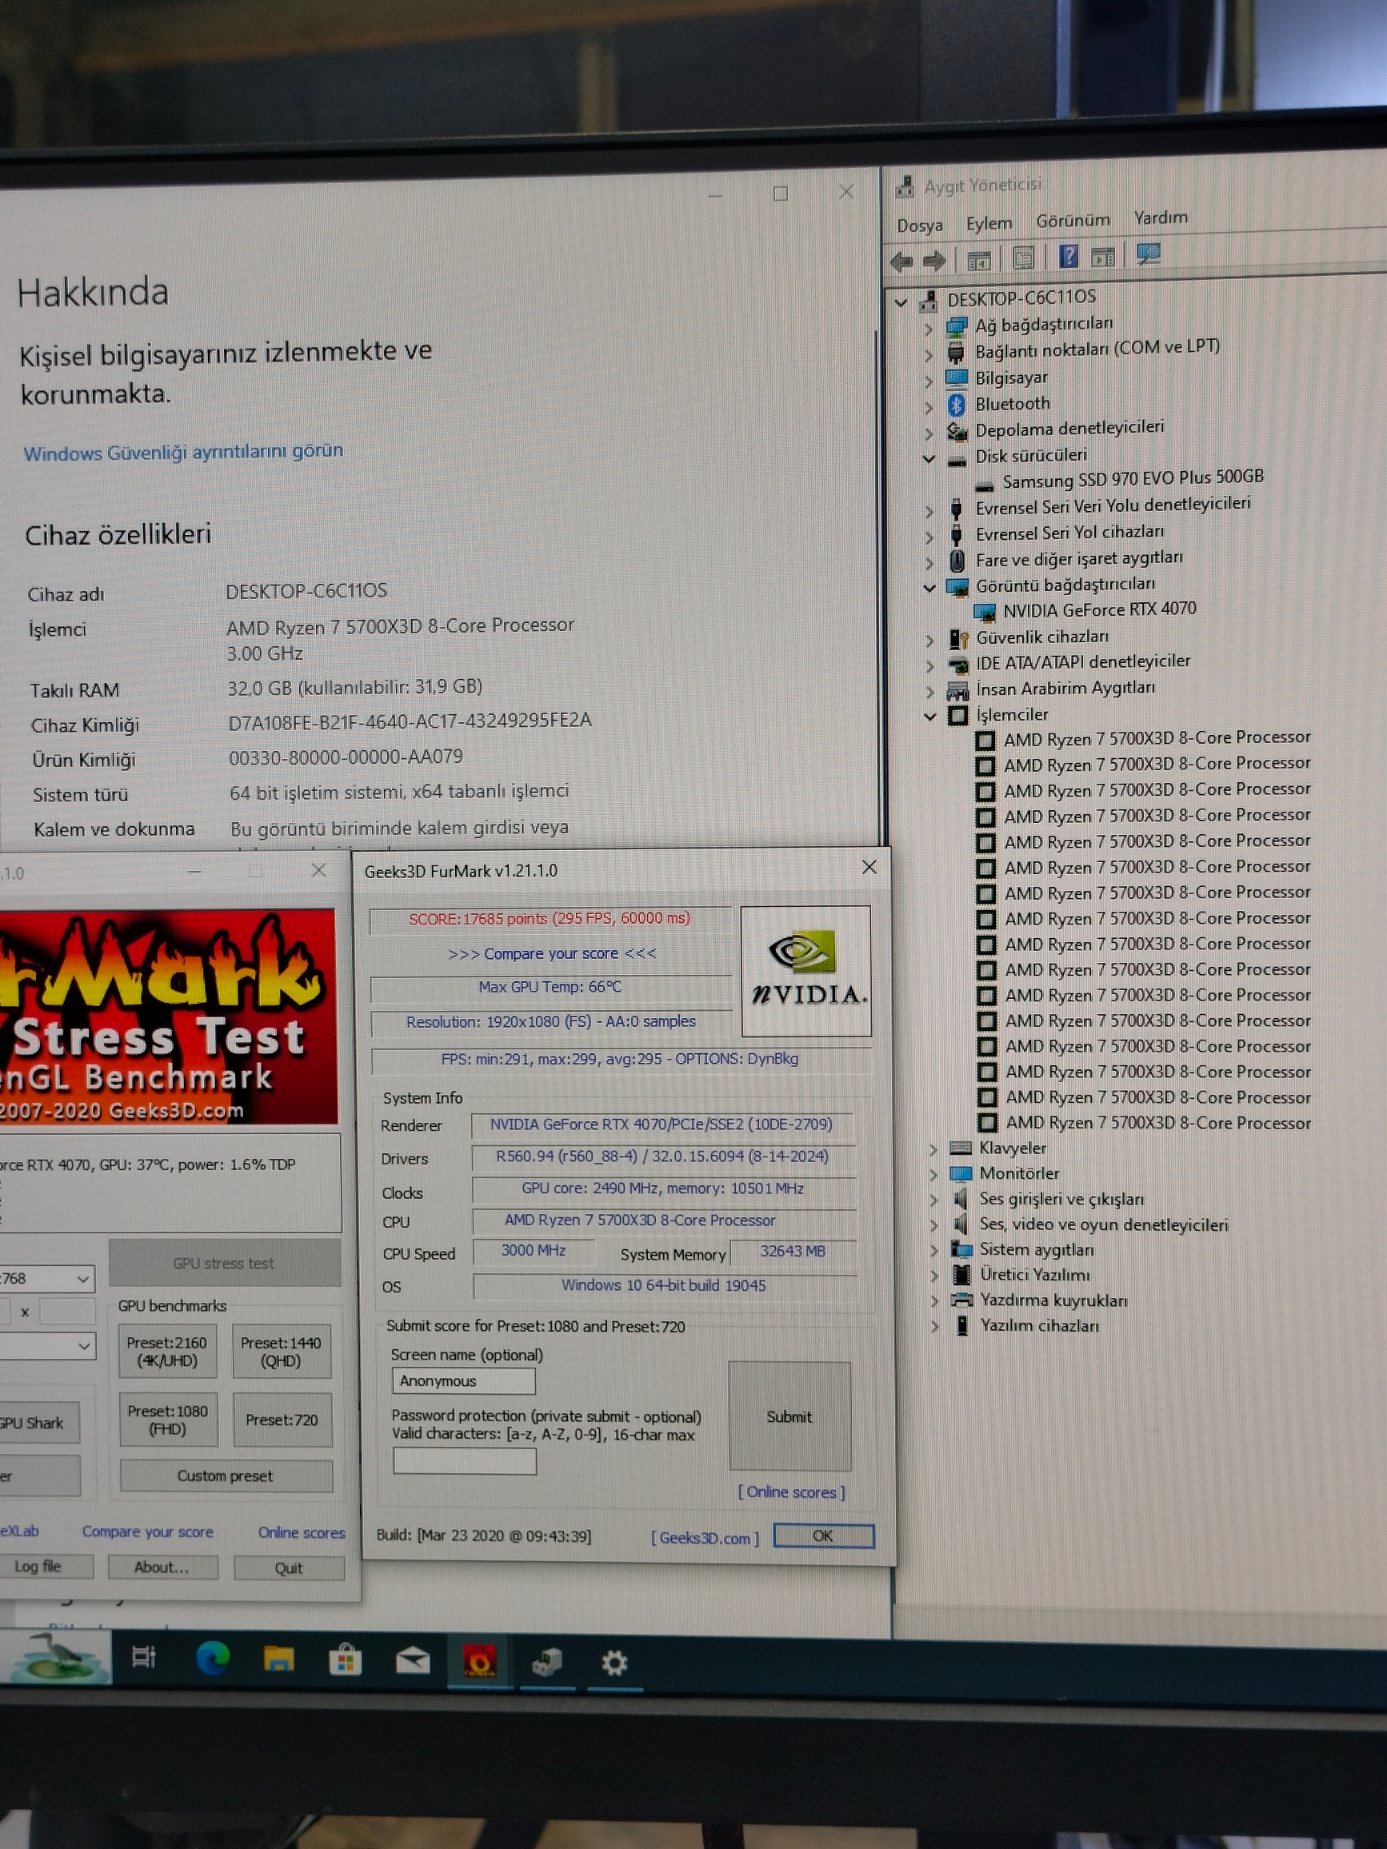Click the About... button in FurMark
Viewport: 1387px width, 1849px height.
162,1567
